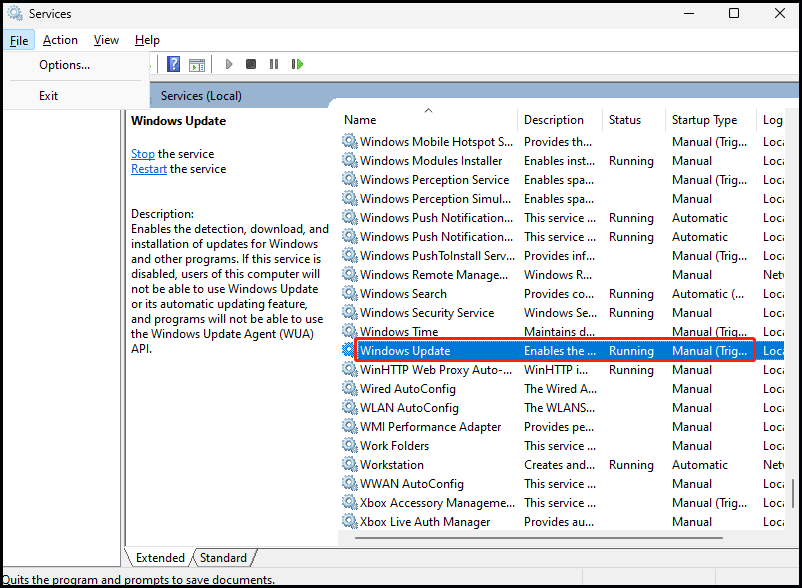Click gear icon next to Xbox Accessory Management
The height and width of the screenshot is (588, 802).
point(350,502)
